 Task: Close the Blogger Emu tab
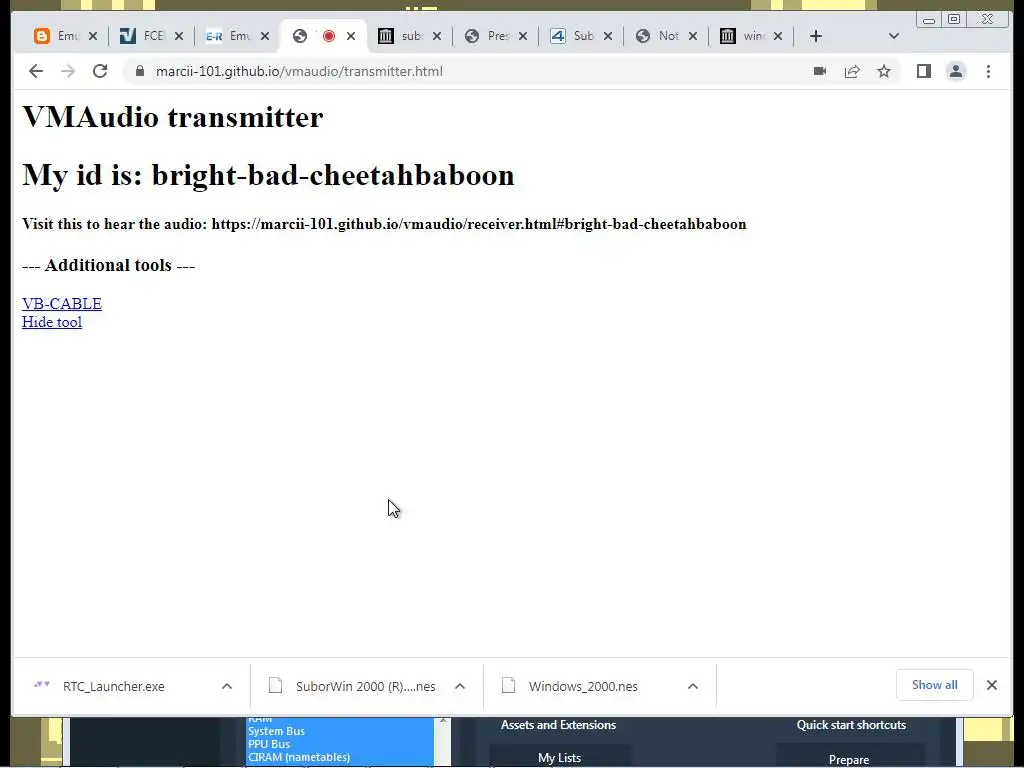point(93,36)
